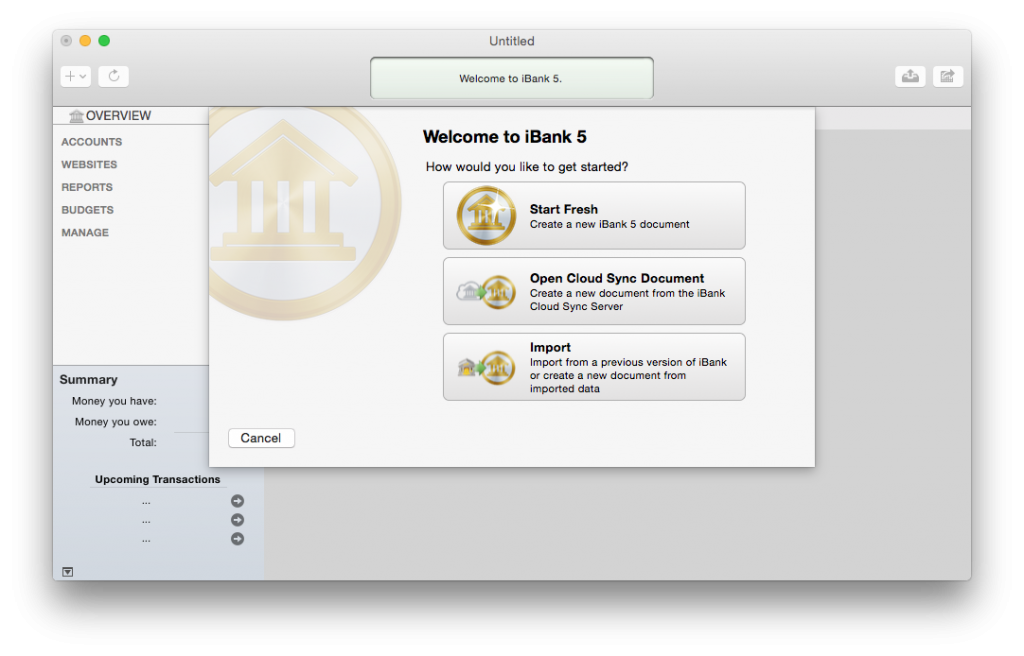This screenshot has width=1024, height=656.
Task: Click the first arrow under Upcoming Transactions
Action: (238, 501)
